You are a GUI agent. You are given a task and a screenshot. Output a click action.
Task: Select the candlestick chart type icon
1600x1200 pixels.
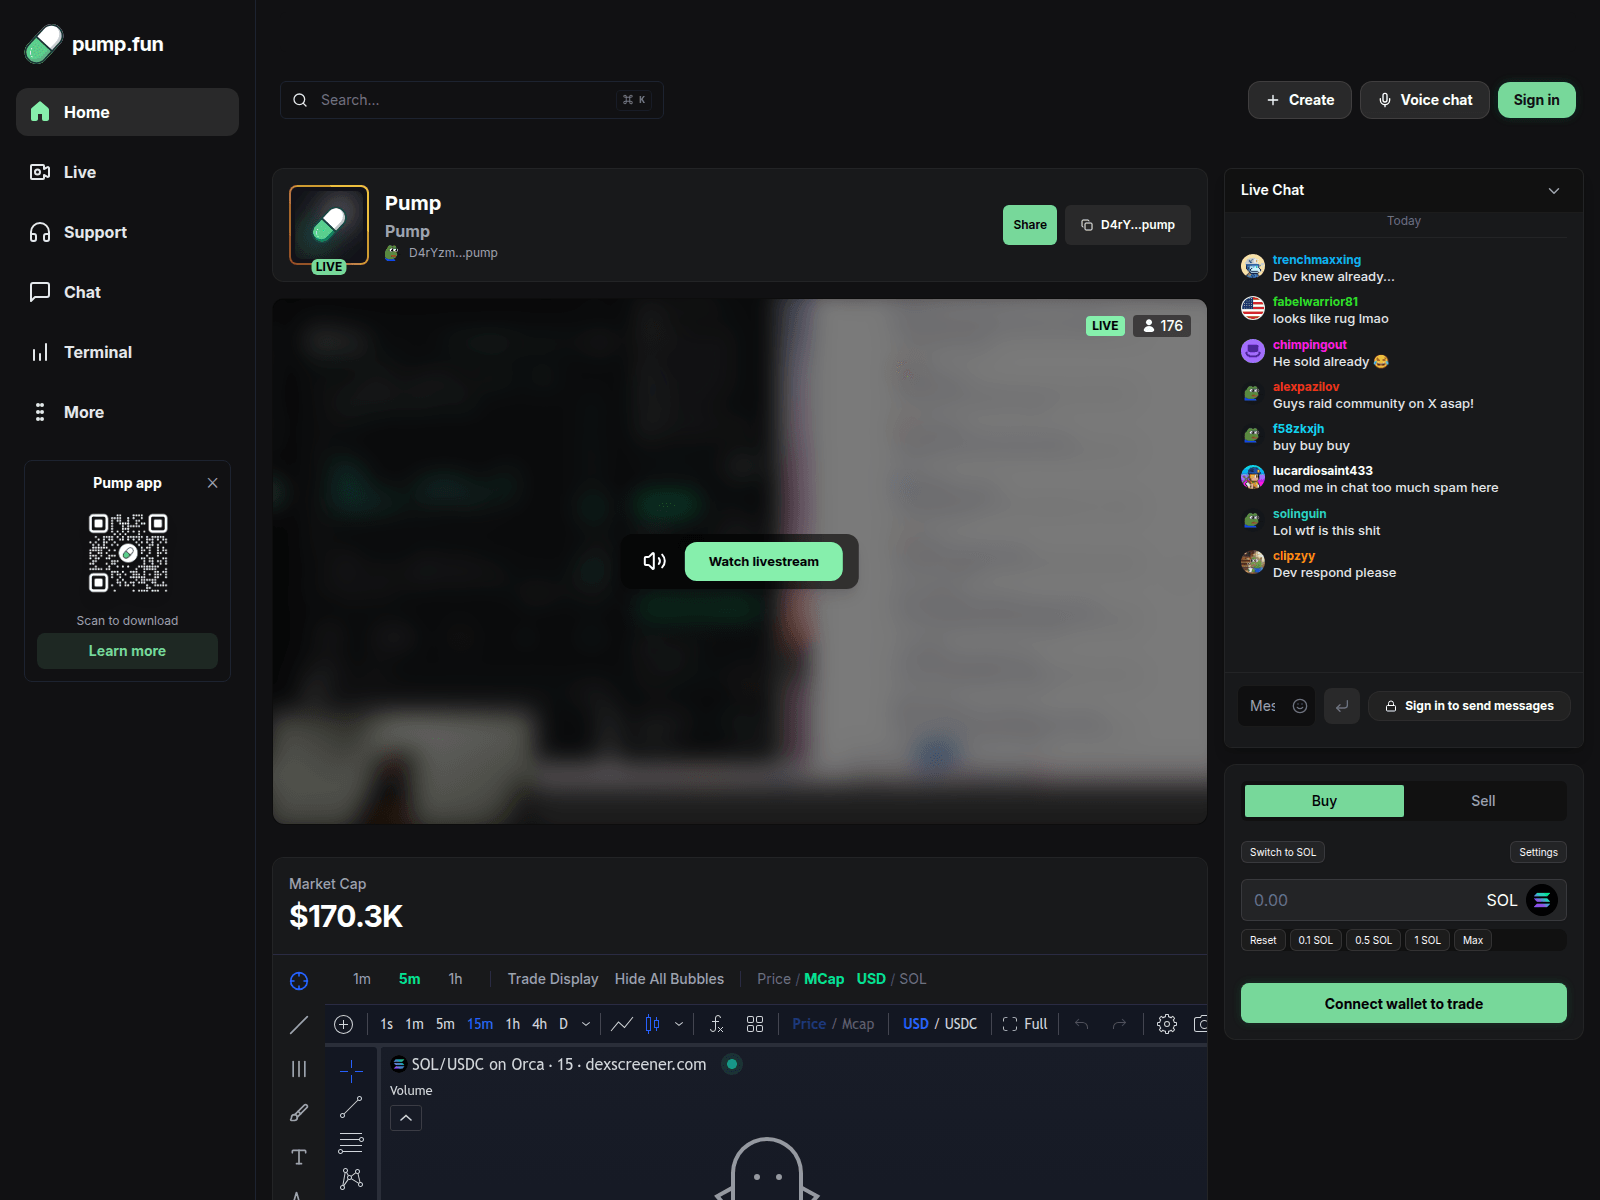652,1024
